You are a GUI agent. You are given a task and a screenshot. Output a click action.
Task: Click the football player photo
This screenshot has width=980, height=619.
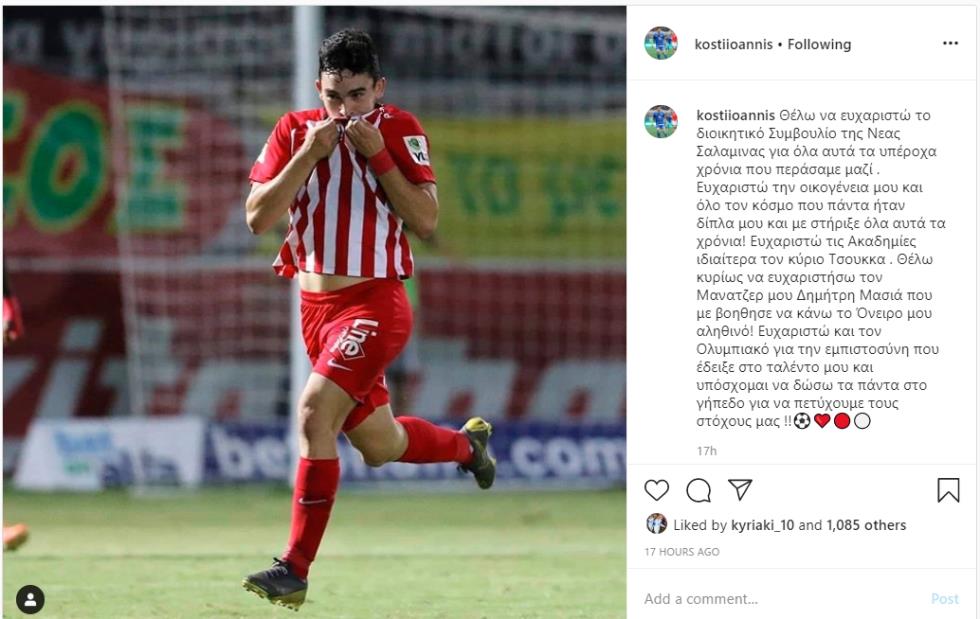[314, 313]
